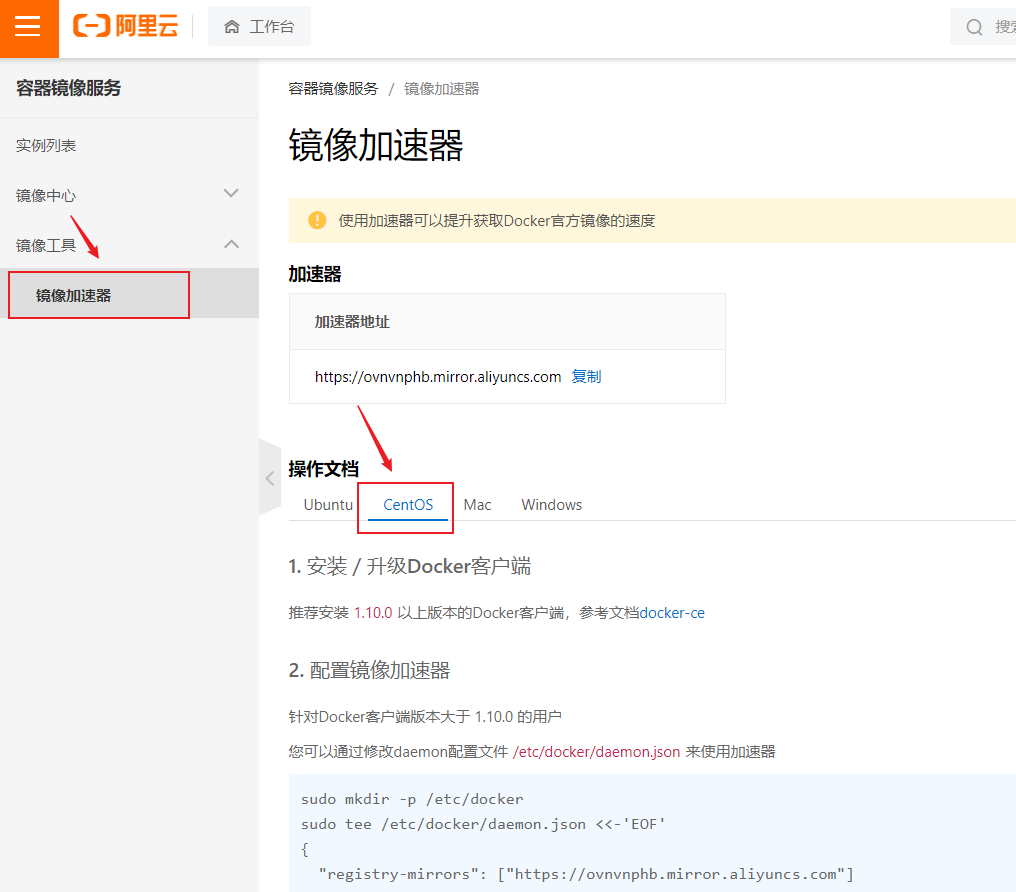Click the yellow warning info icon
The width and height of the screenshot is (1016, 892).
point(317,220)
